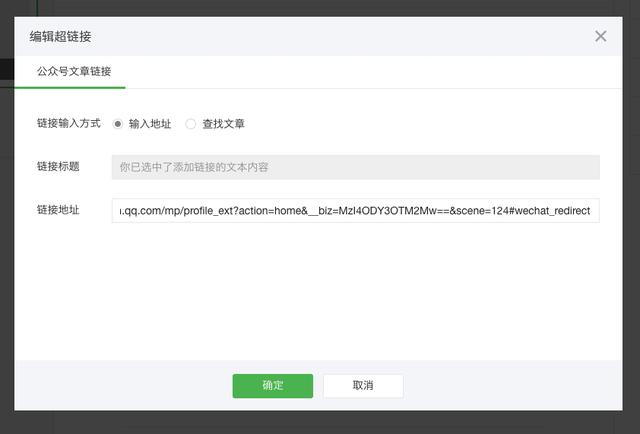Select the 输入地址 radio button

coord(118,124)
